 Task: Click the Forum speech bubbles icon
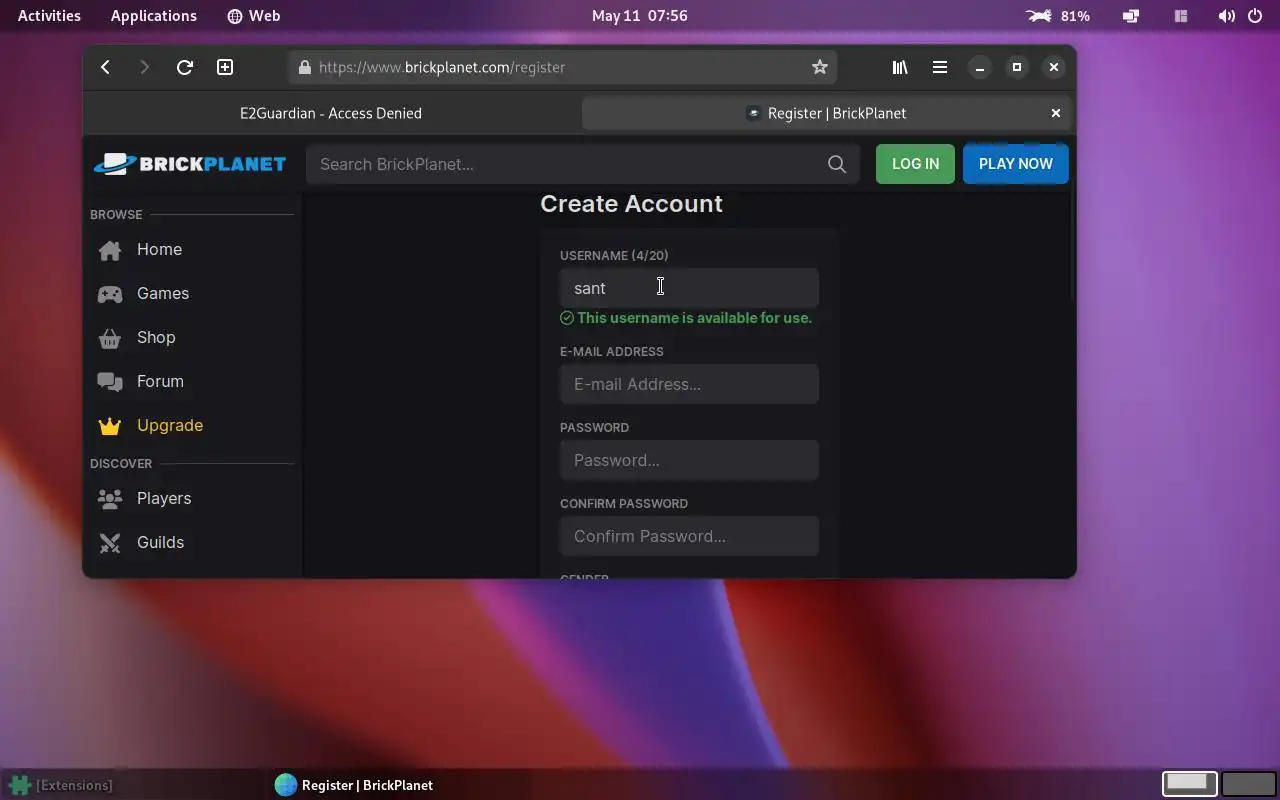pyautogui.click(x=110, y=382)
